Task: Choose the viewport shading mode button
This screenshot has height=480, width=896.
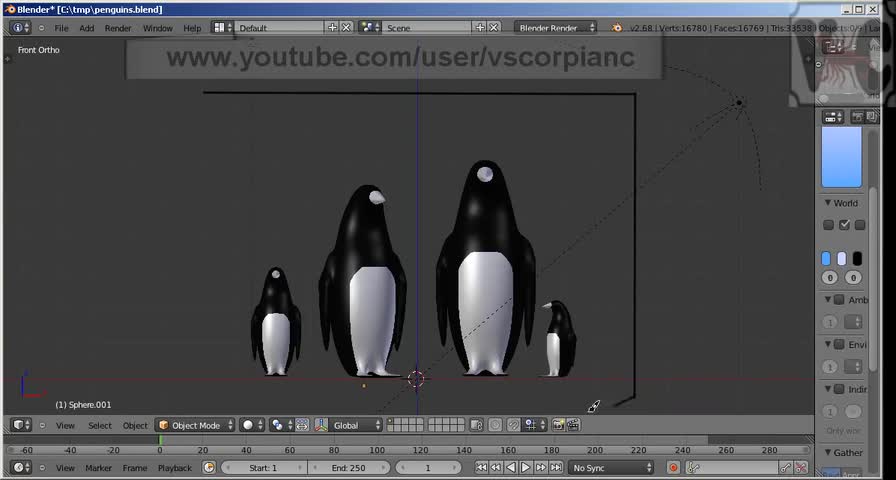Action: [252, 425]
